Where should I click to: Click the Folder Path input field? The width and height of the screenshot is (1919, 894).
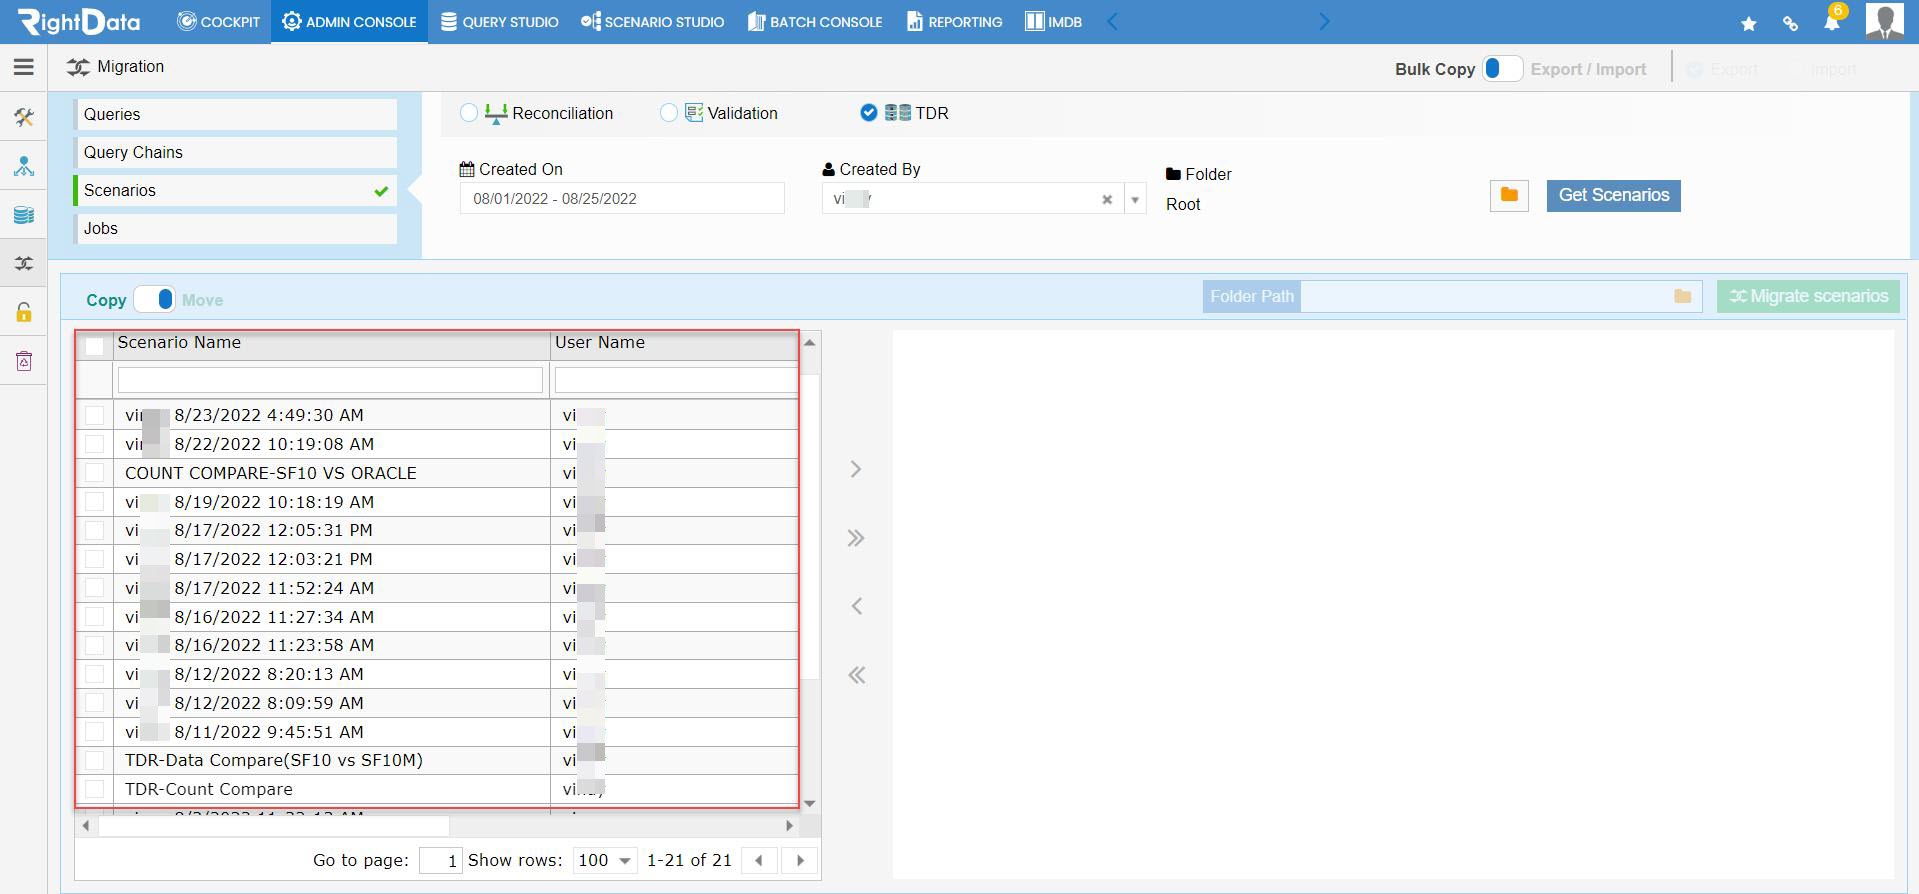tap(1485, 296)
